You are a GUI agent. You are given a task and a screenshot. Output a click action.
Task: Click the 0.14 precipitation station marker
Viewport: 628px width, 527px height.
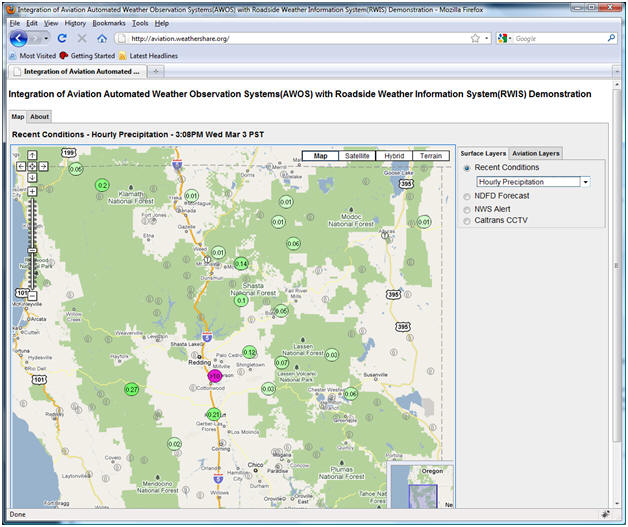coord(241,264)
